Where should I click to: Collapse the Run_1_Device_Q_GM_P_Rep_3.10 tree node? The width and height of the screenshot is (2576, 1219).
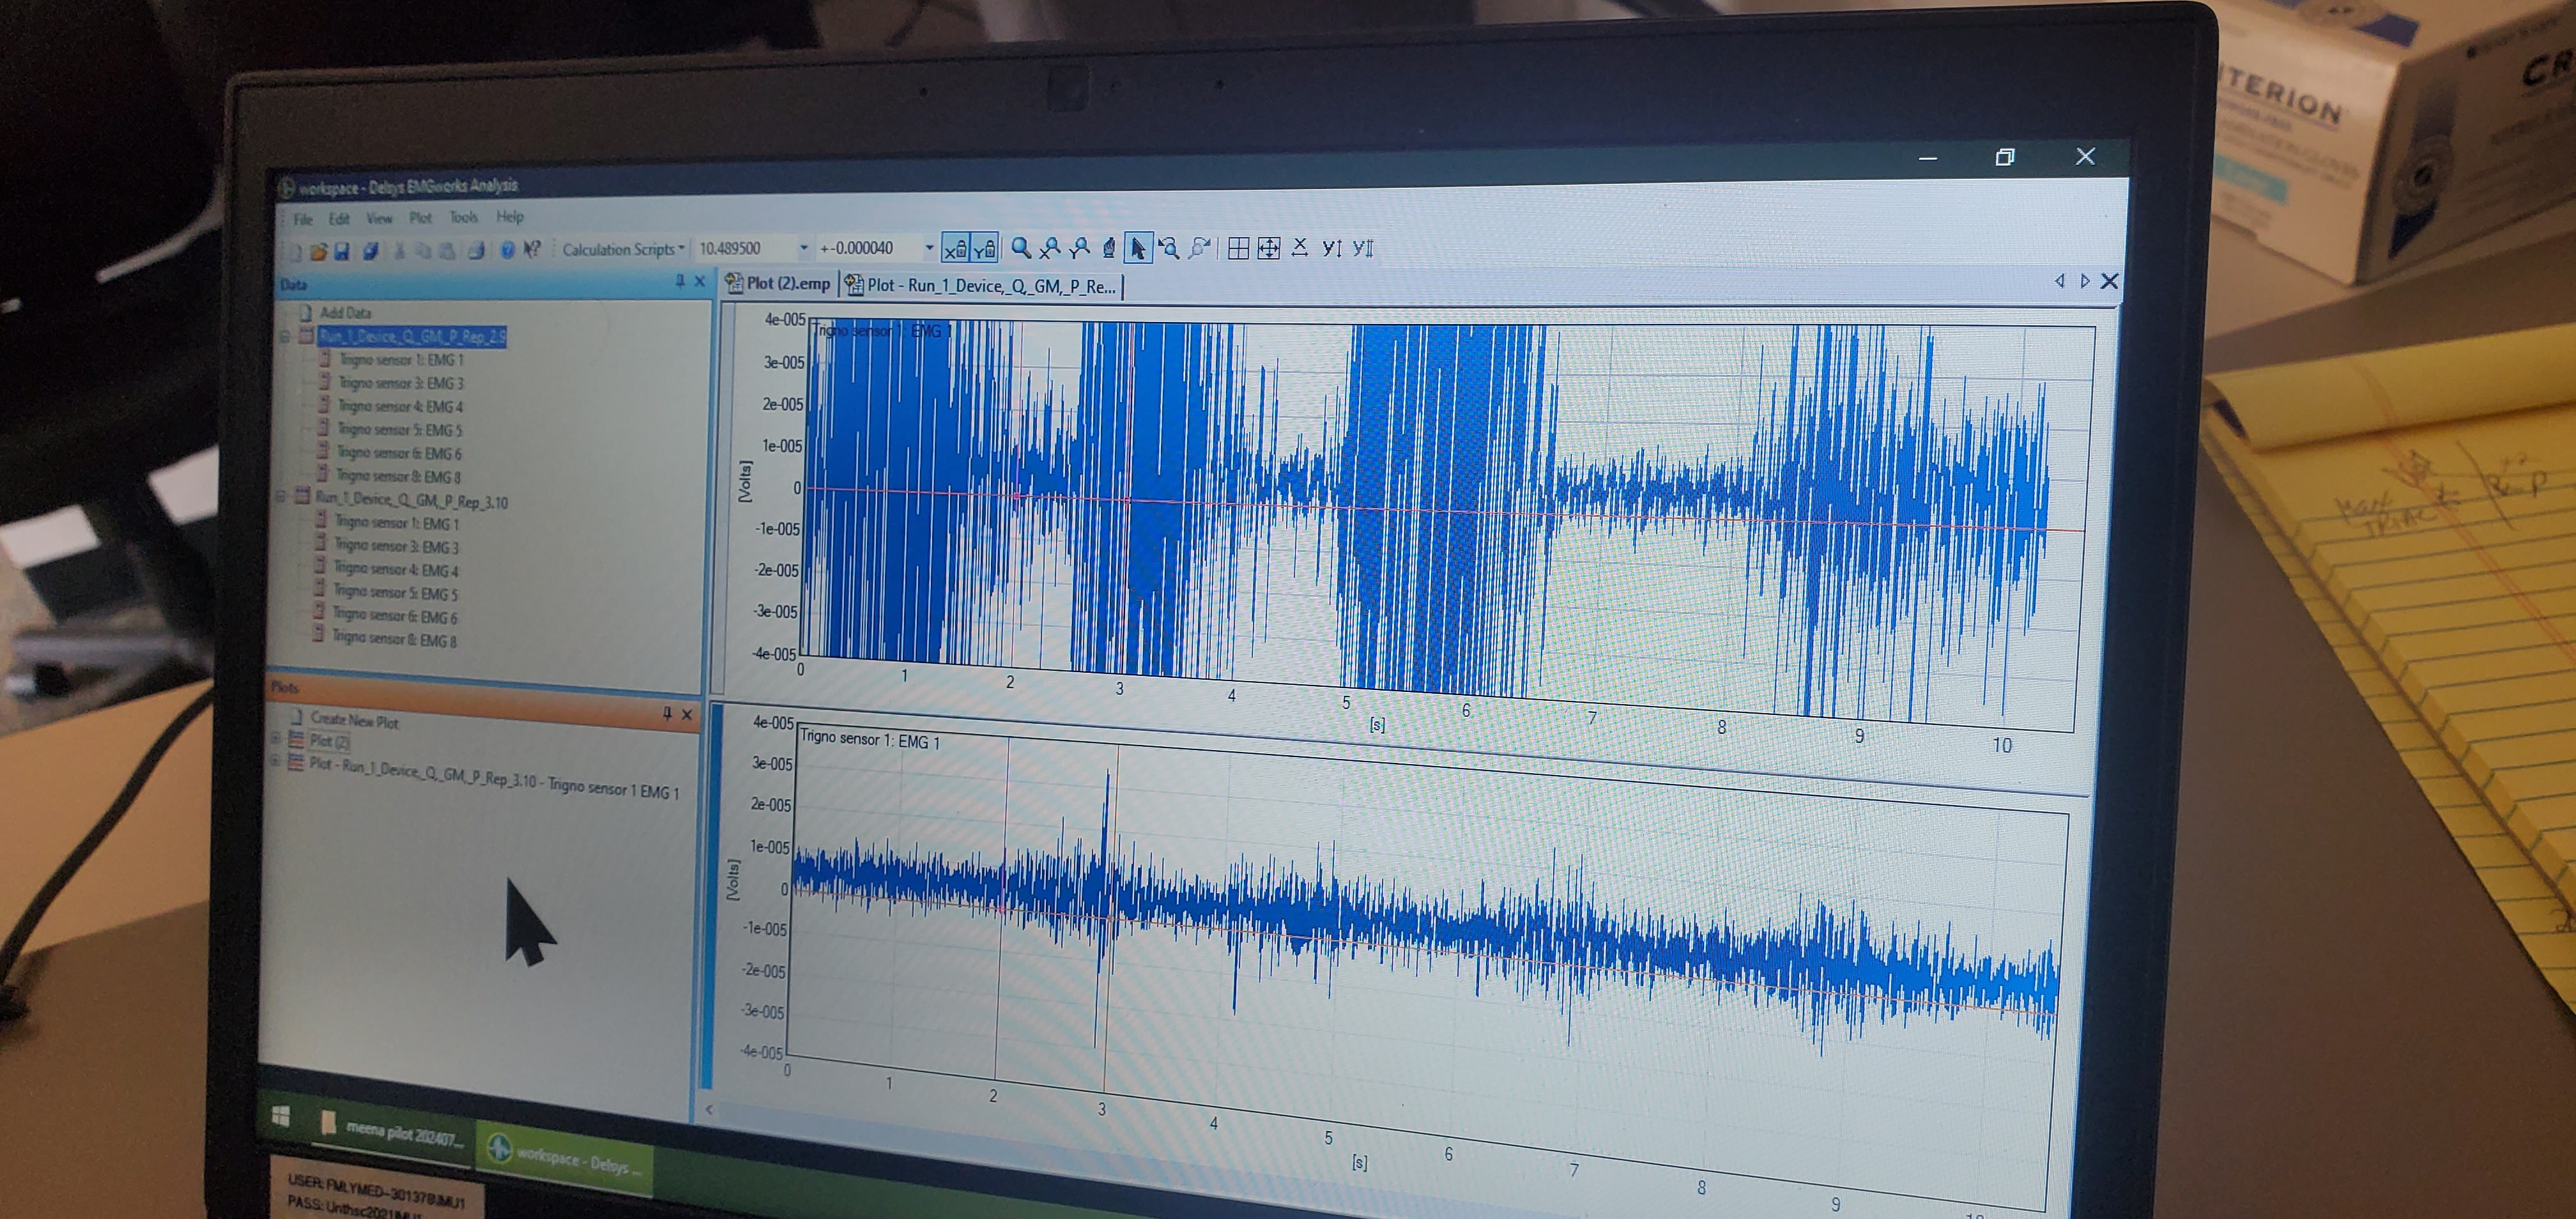pos(282,496)
